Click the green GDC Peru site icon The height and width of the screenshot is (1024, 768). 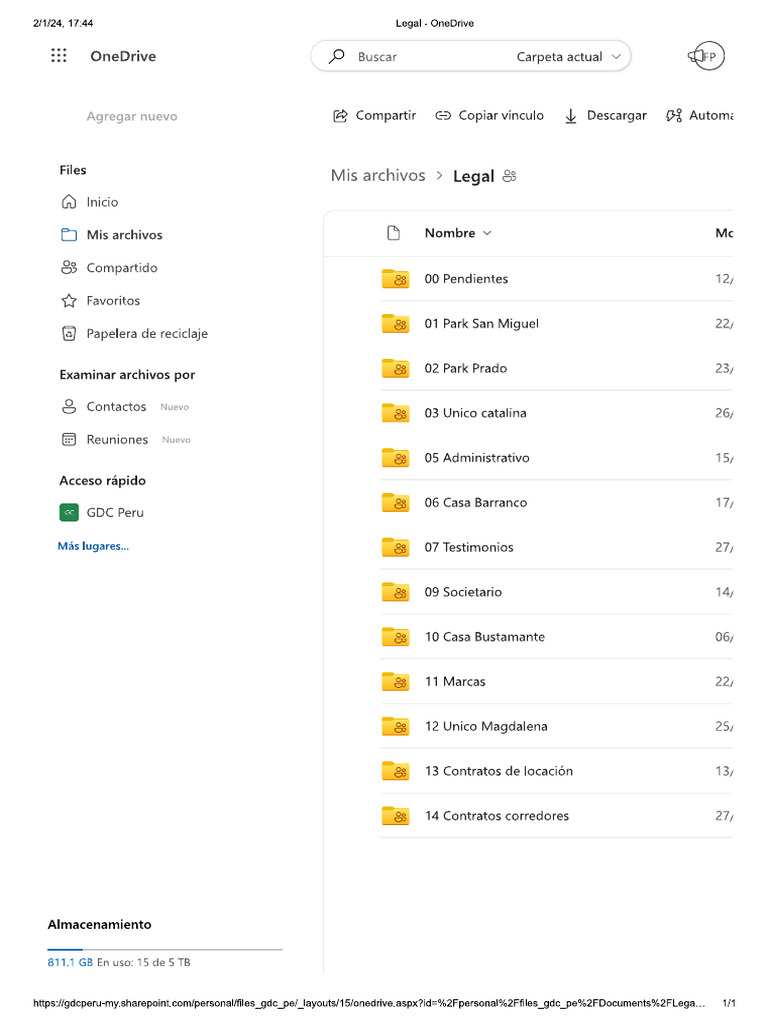point(69,513)
